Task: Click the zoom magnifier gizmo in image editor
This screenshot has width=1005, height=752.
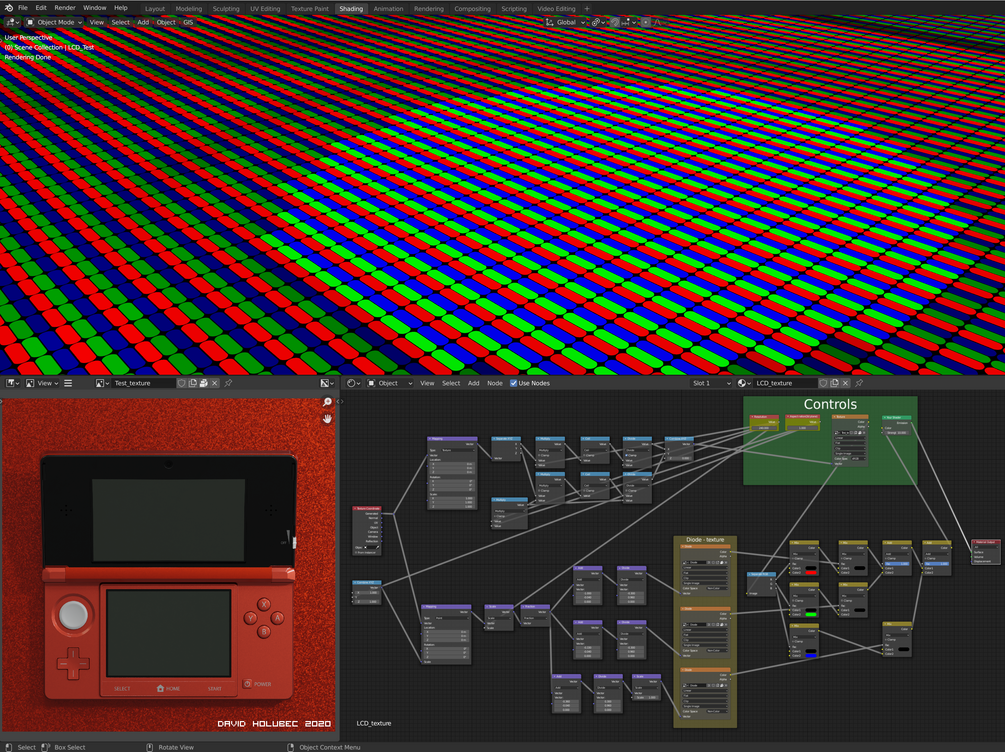Action: point(328,402)
